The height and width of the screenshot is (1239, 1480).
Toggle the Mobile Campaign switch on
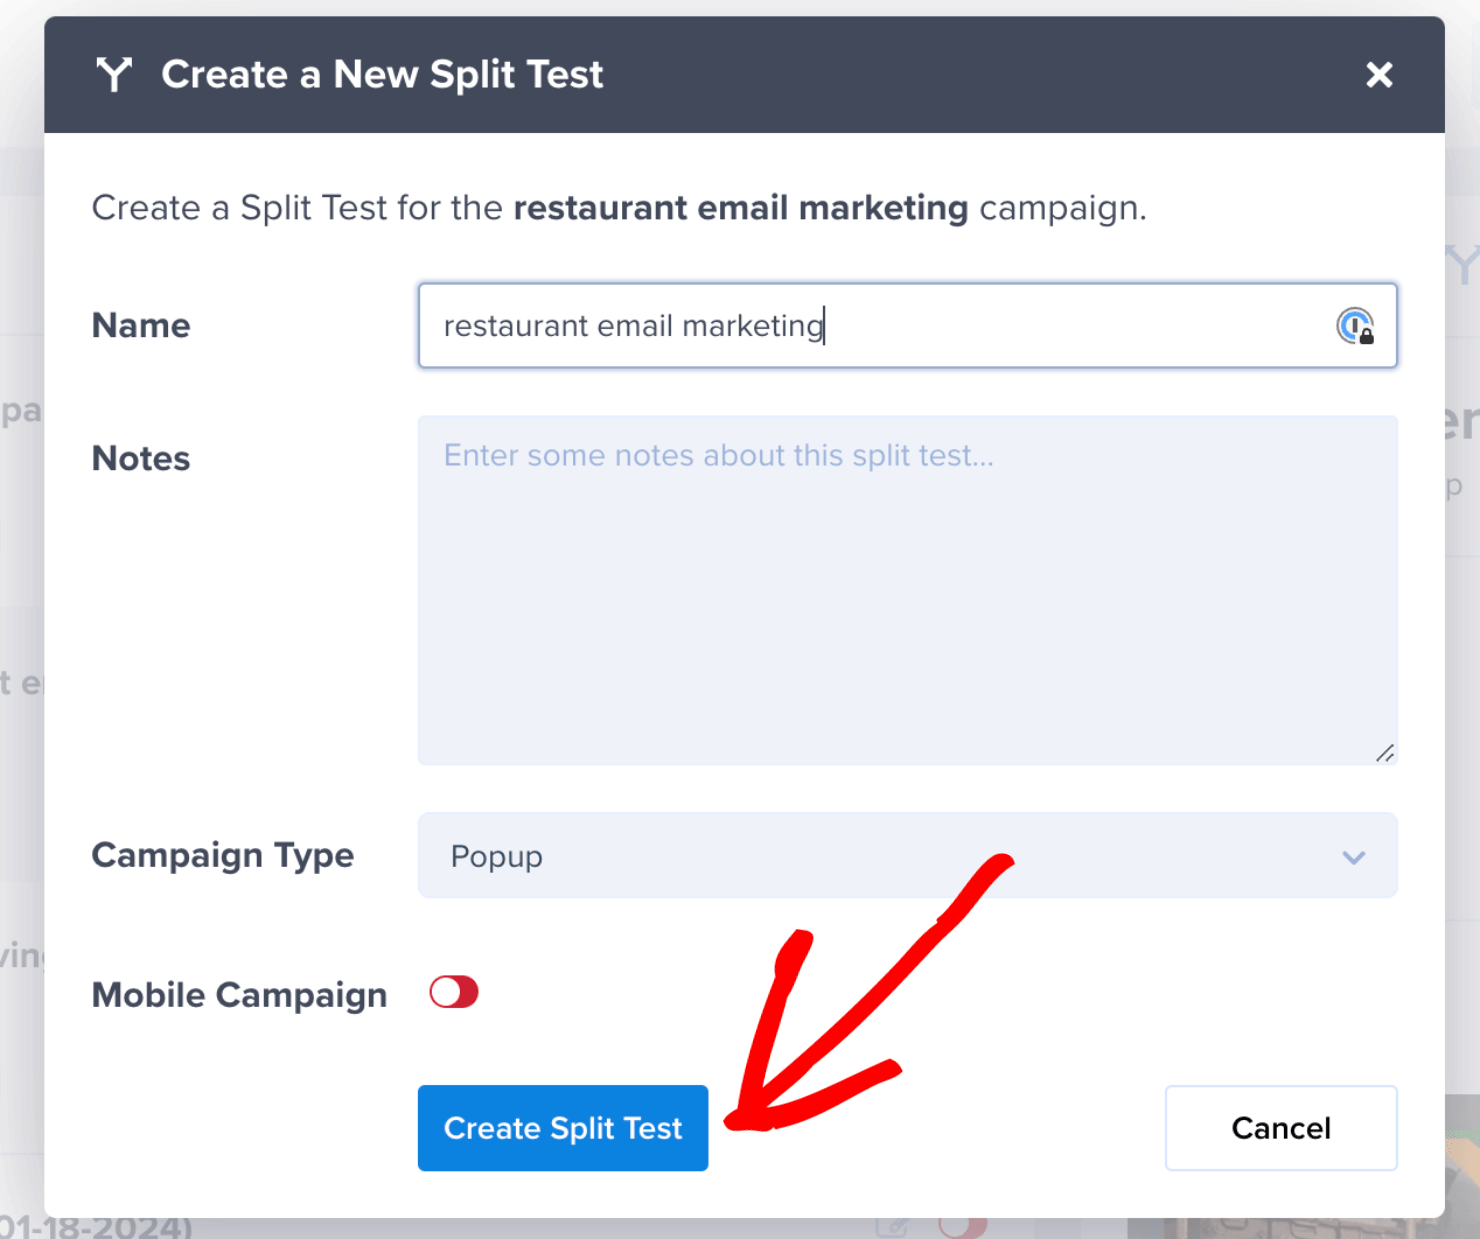[x=453, y=992]
